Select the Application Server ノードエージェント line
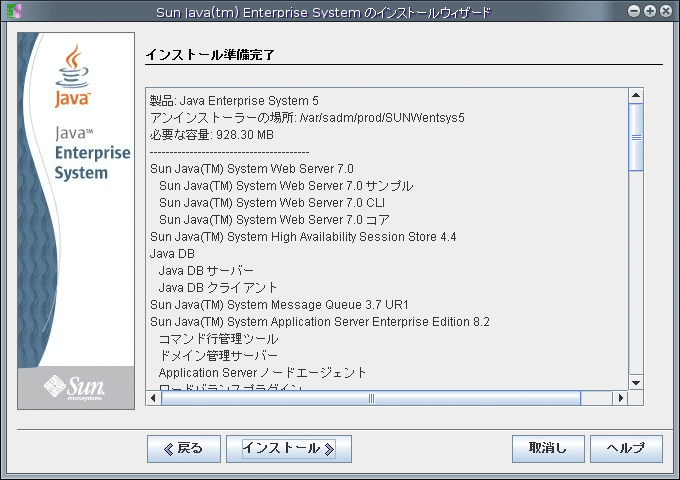This screenshot has width=680, height=480. tap(262, 372)
